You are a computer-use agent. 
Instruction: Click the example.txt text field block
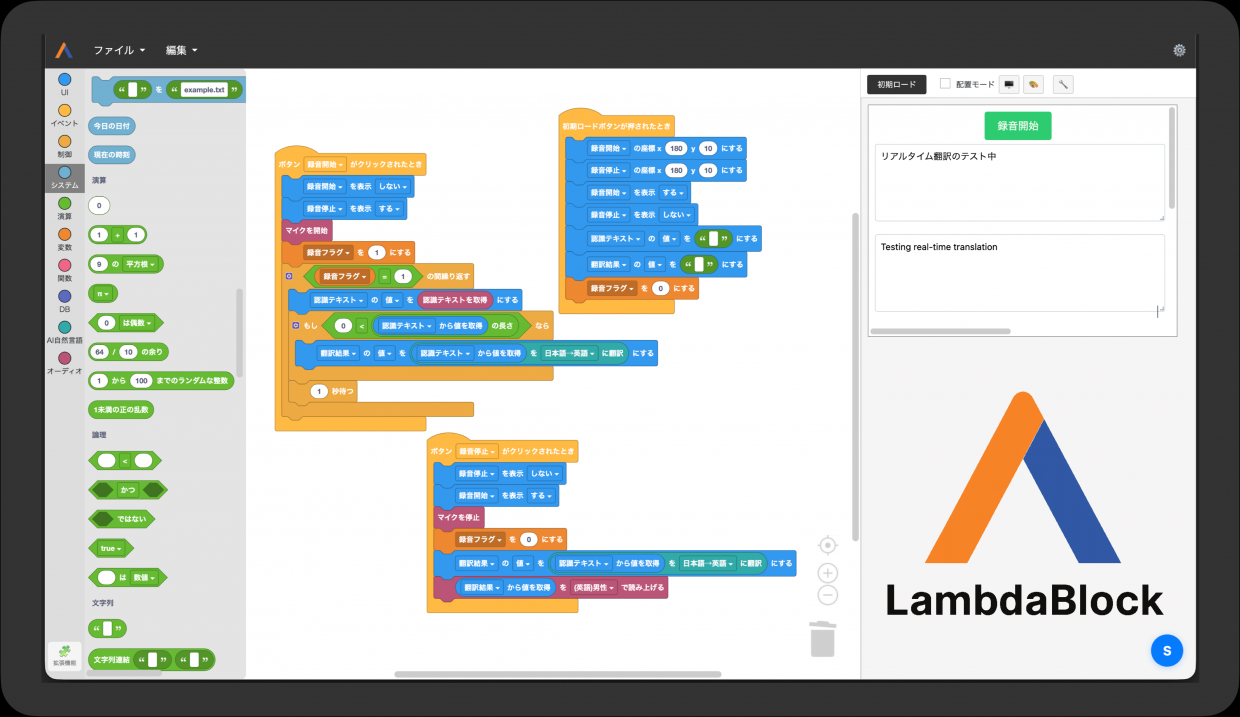206,90
